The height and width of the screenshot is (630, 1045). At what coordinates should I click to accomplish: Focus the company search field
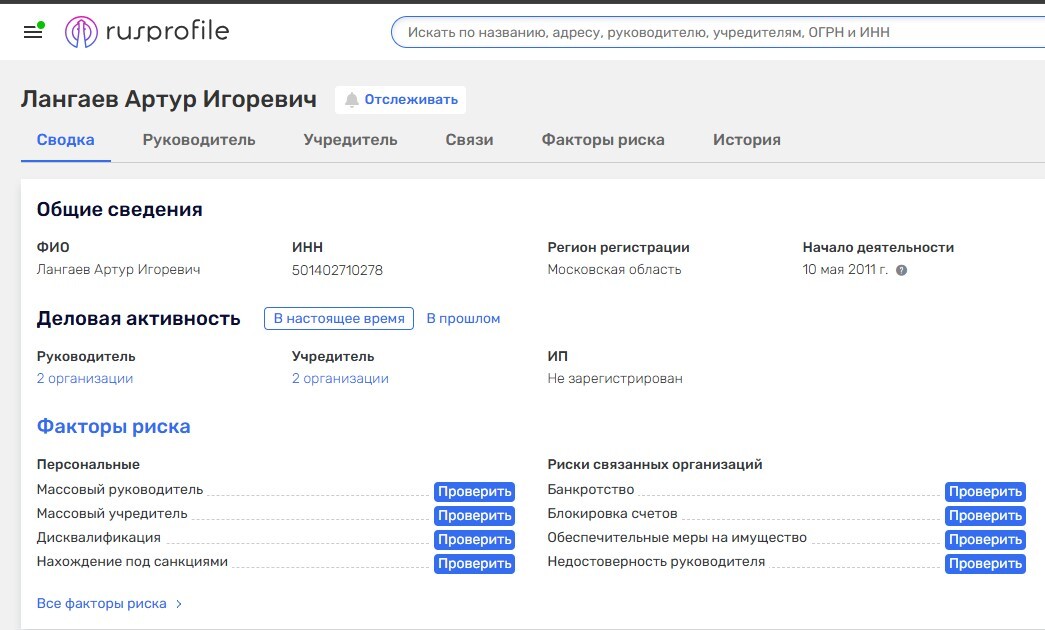[x=718, y=32]
